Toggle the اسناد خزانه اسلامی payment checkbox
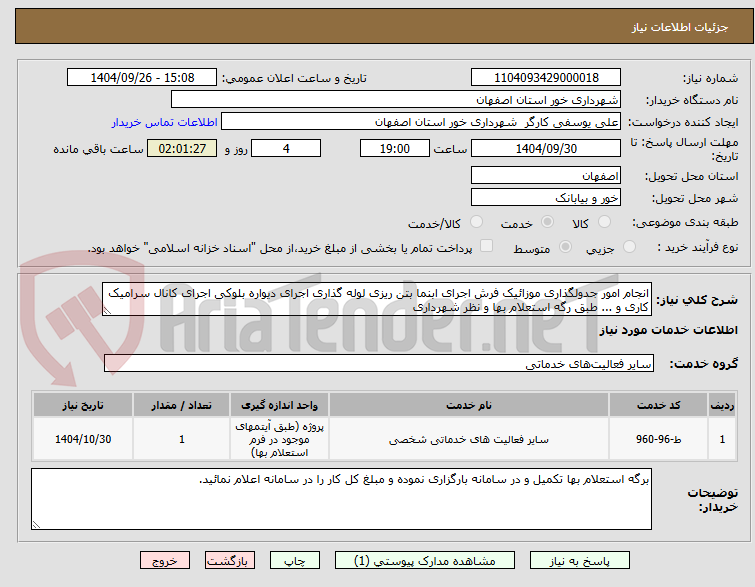The height and width of the screenshot is (587, 755). (x=487, y=246)
